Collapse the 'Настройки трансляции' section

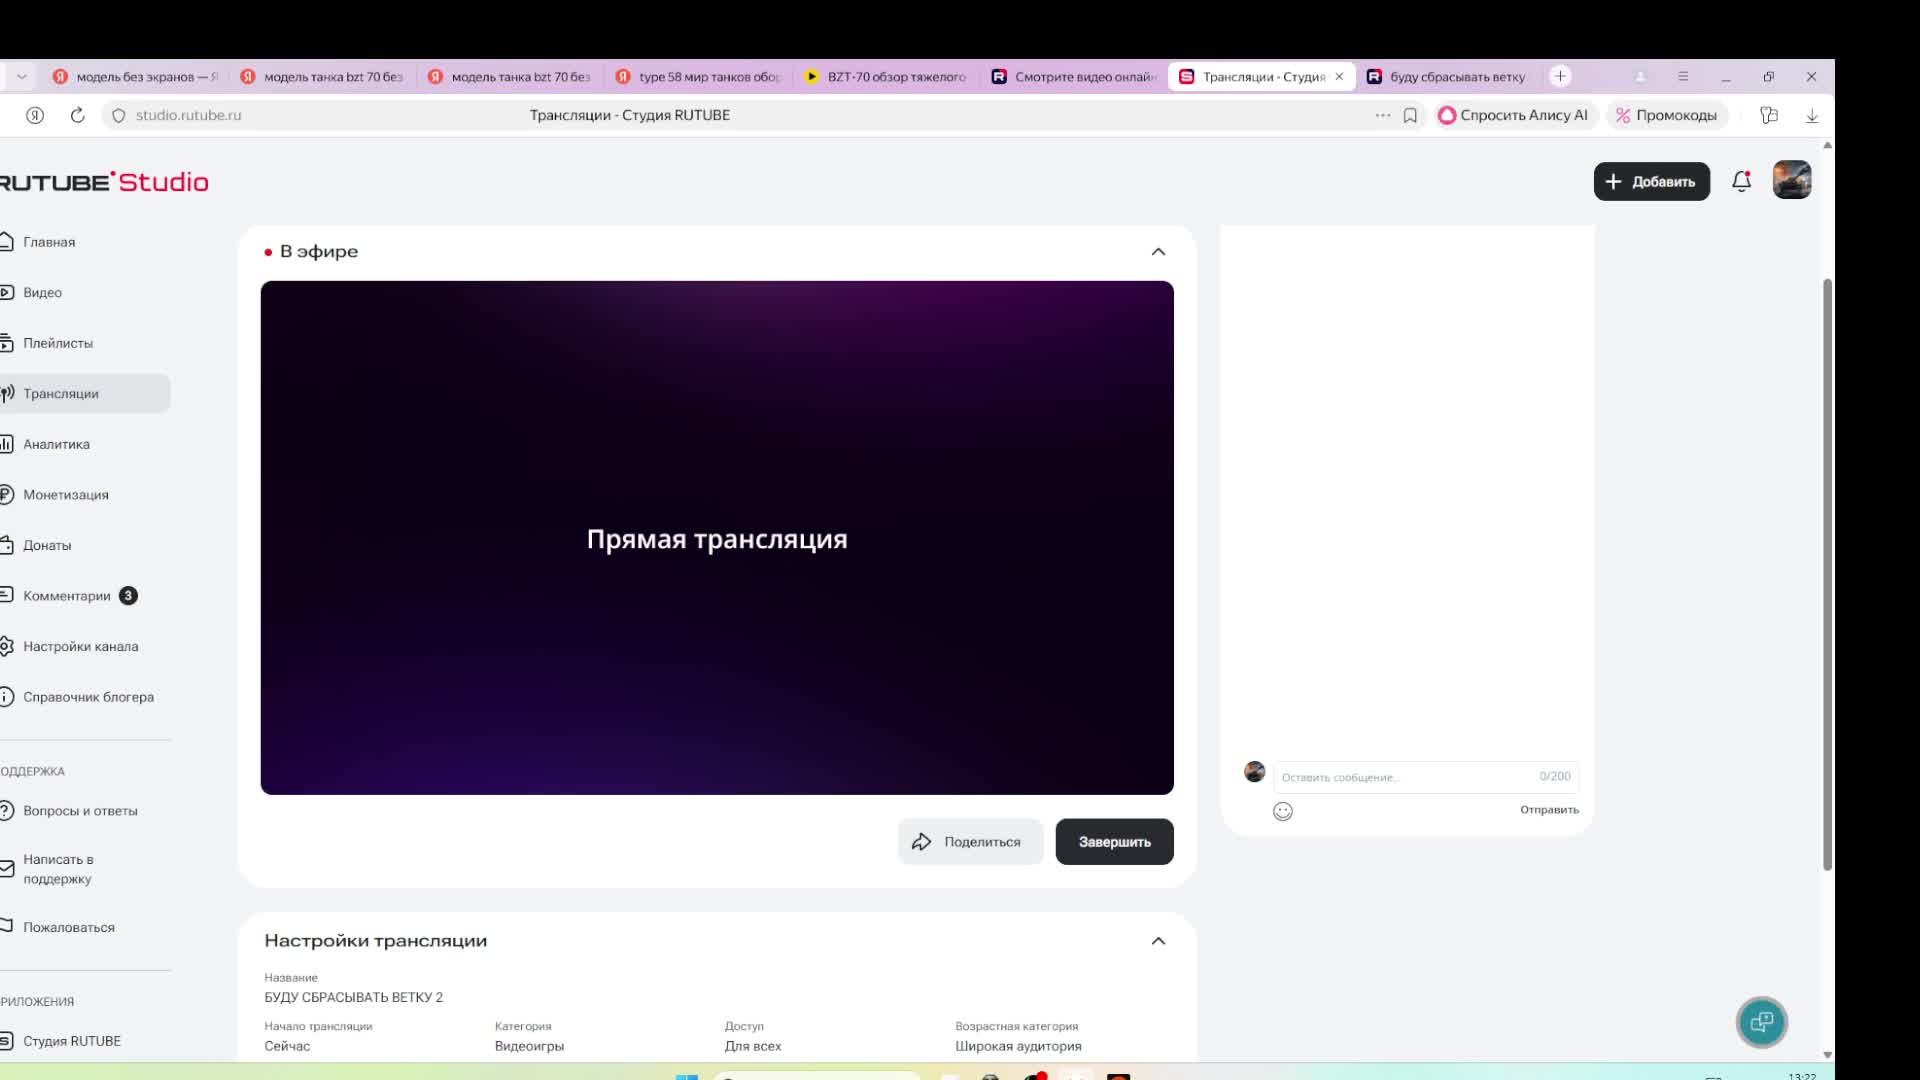click(1158, 940)
